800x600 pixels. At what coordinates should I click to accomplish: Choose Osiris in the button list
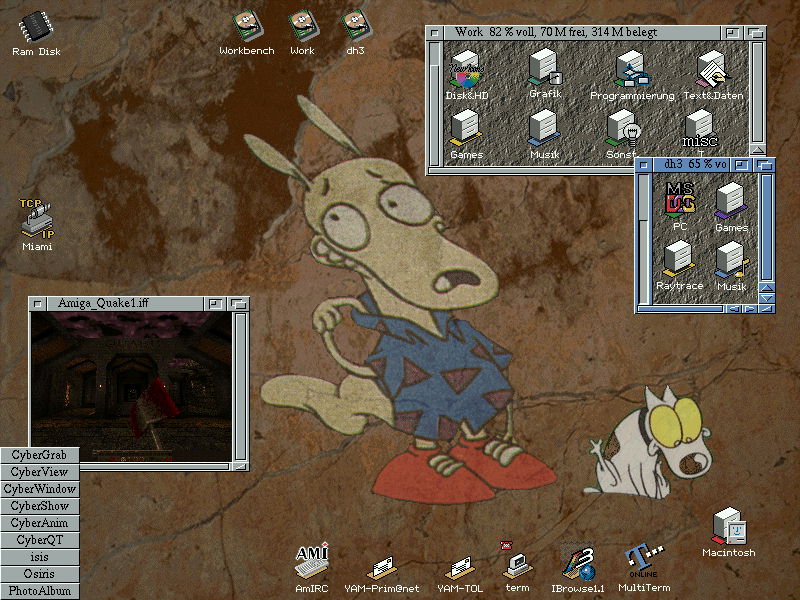40,574
